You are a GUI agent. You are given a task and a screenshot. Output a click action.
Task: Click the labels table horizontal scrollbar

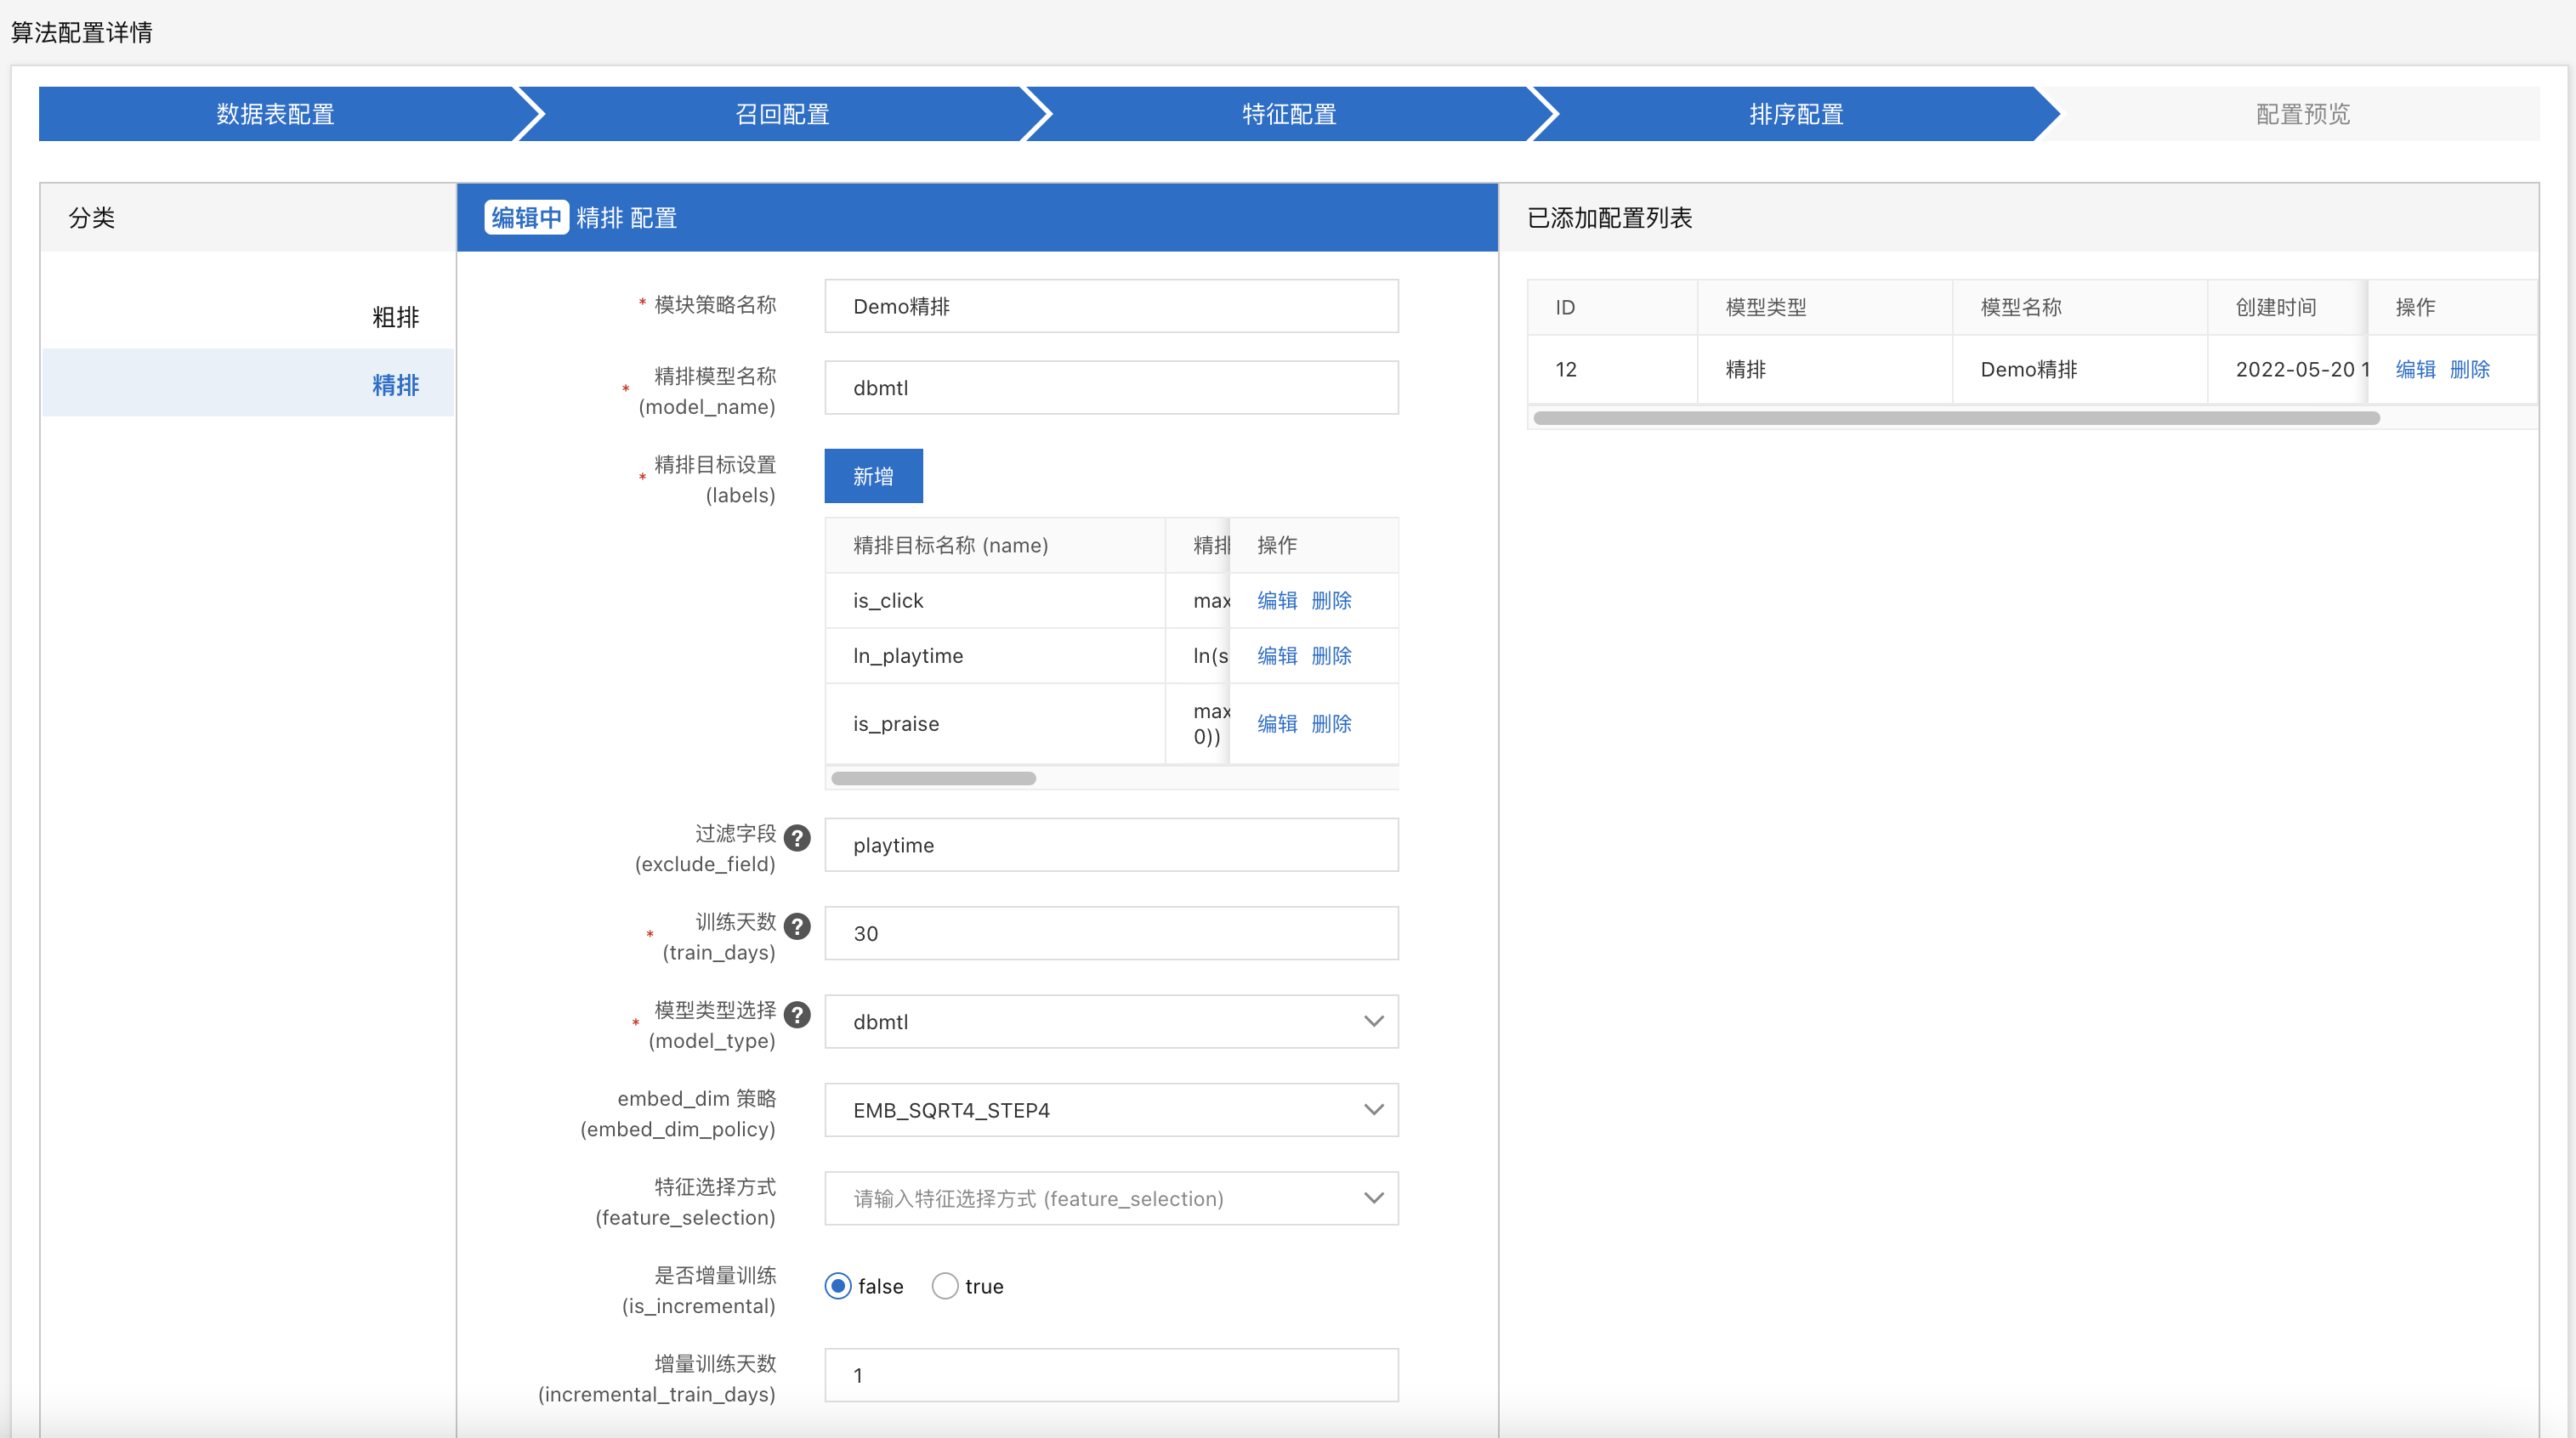[933, 778]
